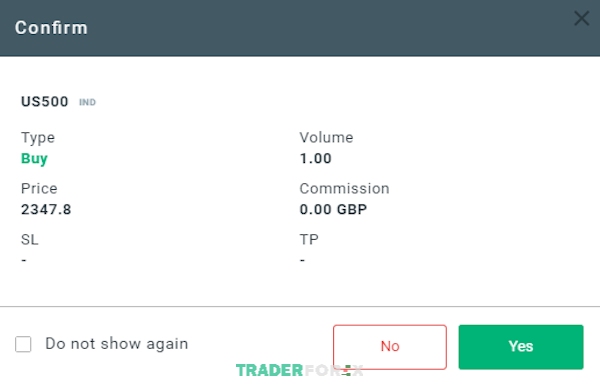Click the TP dash value
The image size is (600, 386).
302,261
